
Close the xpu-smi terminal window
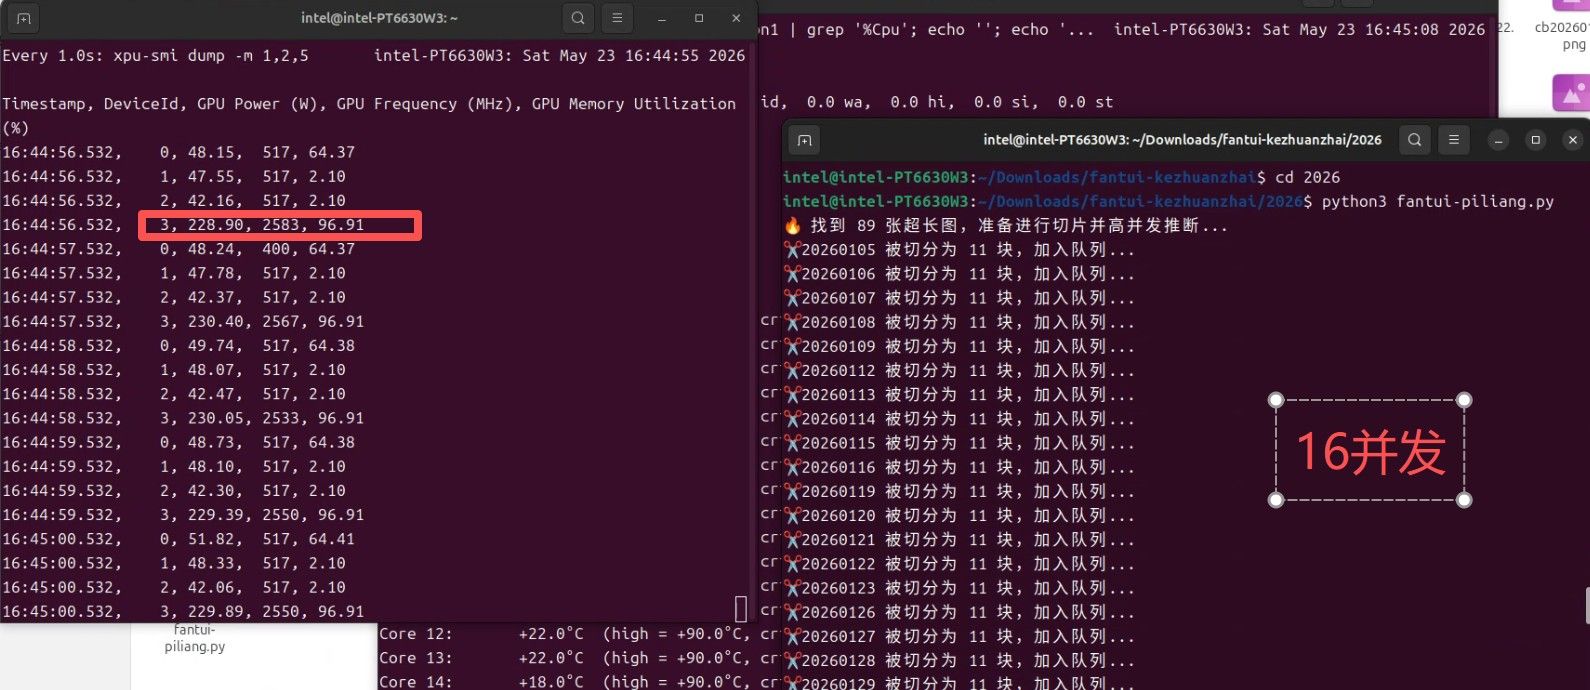(x=736, y=18)
